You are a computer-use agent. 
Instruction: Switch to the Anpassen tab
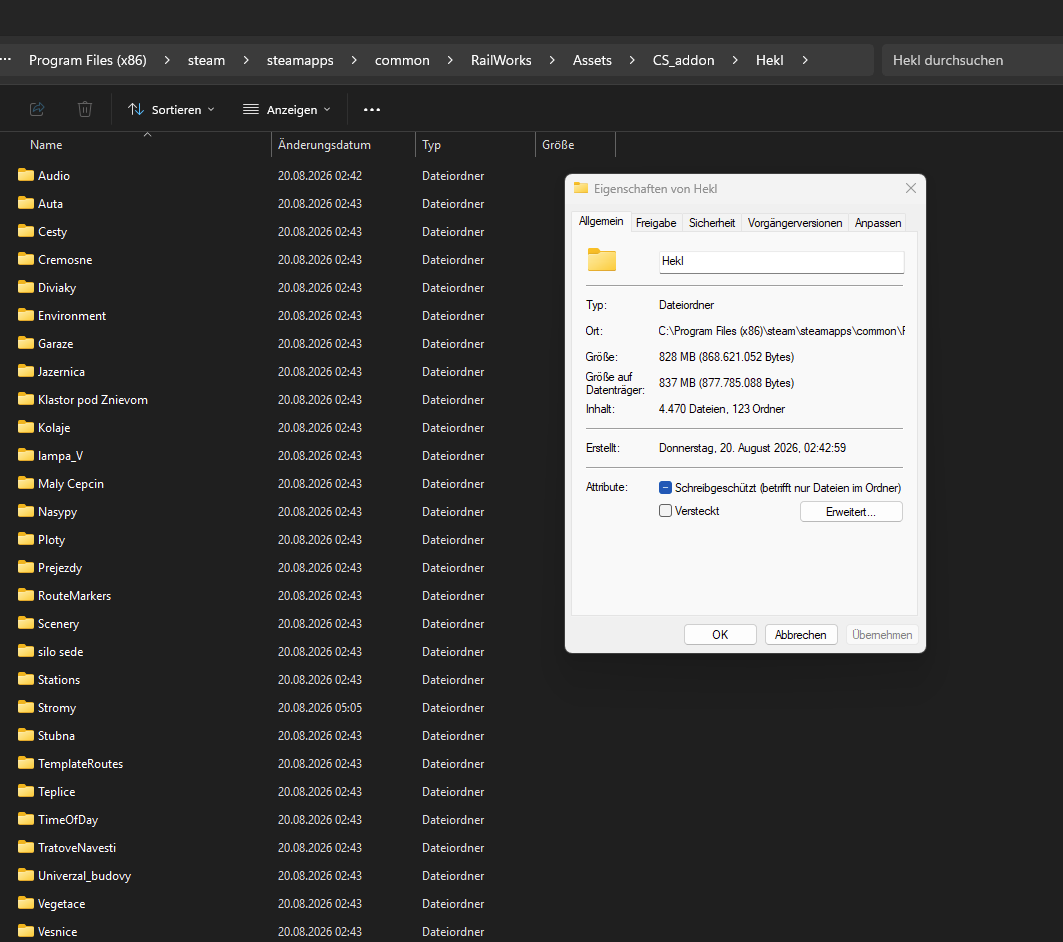[878, 223]
